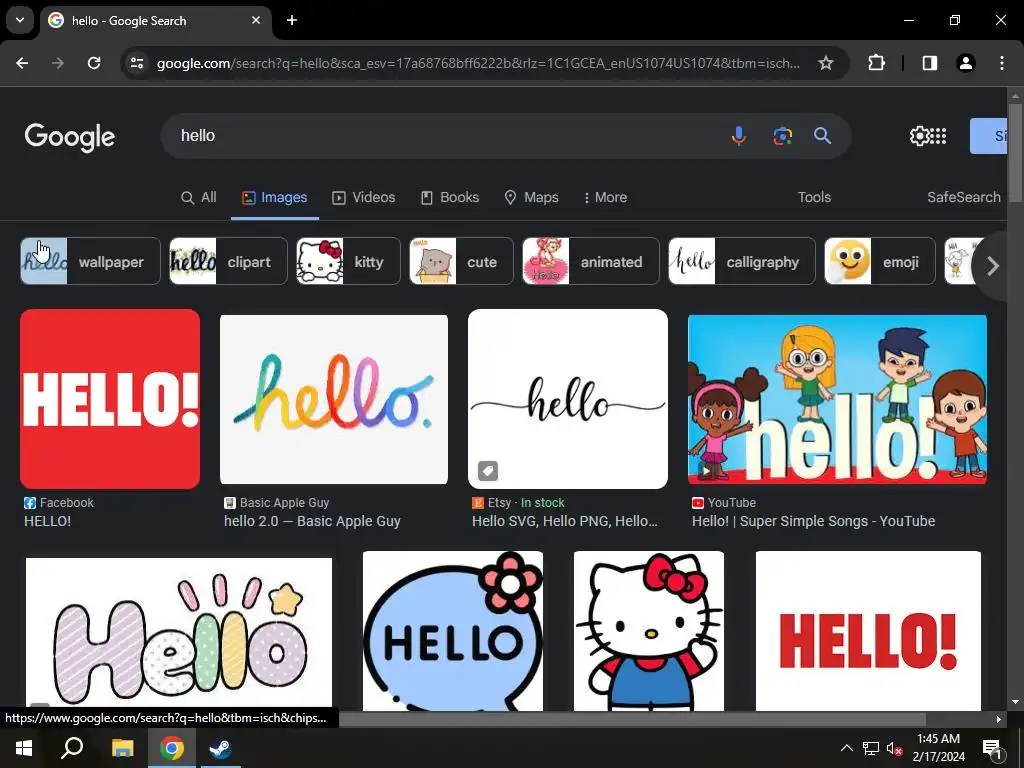Open the red HELLO! Facebook image

[110, 399]
